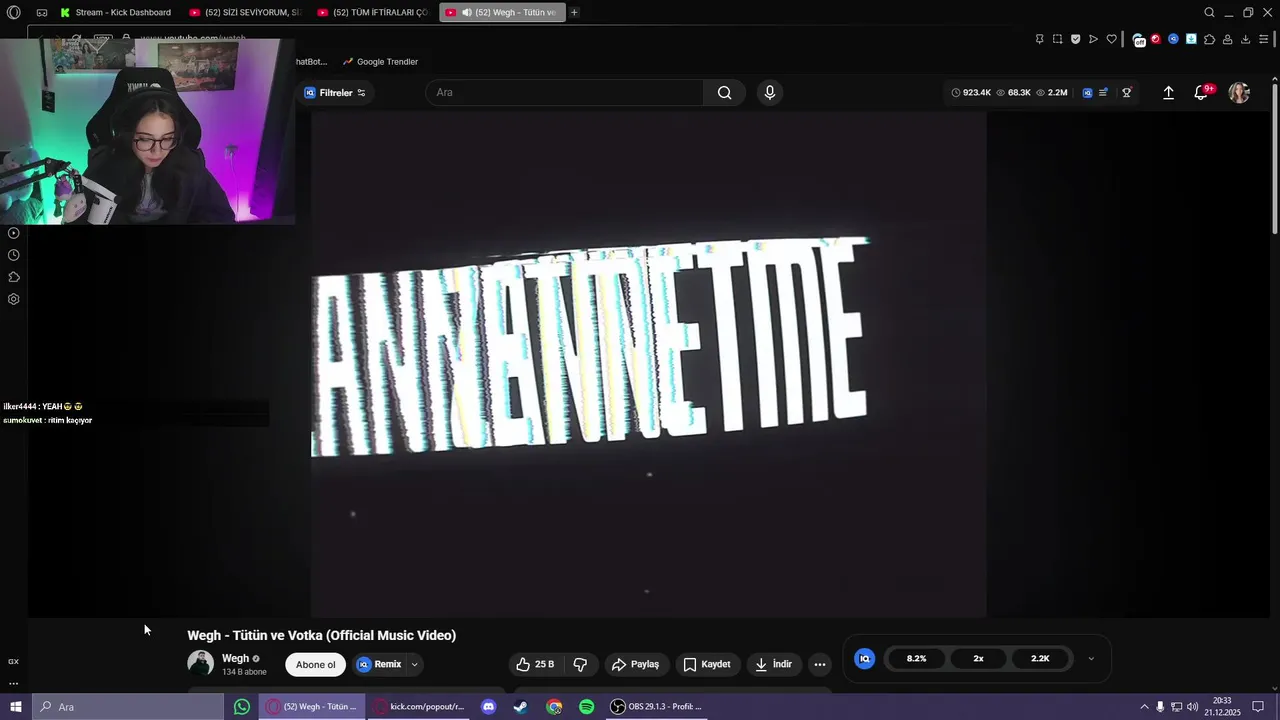The height and width of the screenshot is (720, 1280).
Task: Open the sidebar player icon in Opera
Action: coord(13,233)
